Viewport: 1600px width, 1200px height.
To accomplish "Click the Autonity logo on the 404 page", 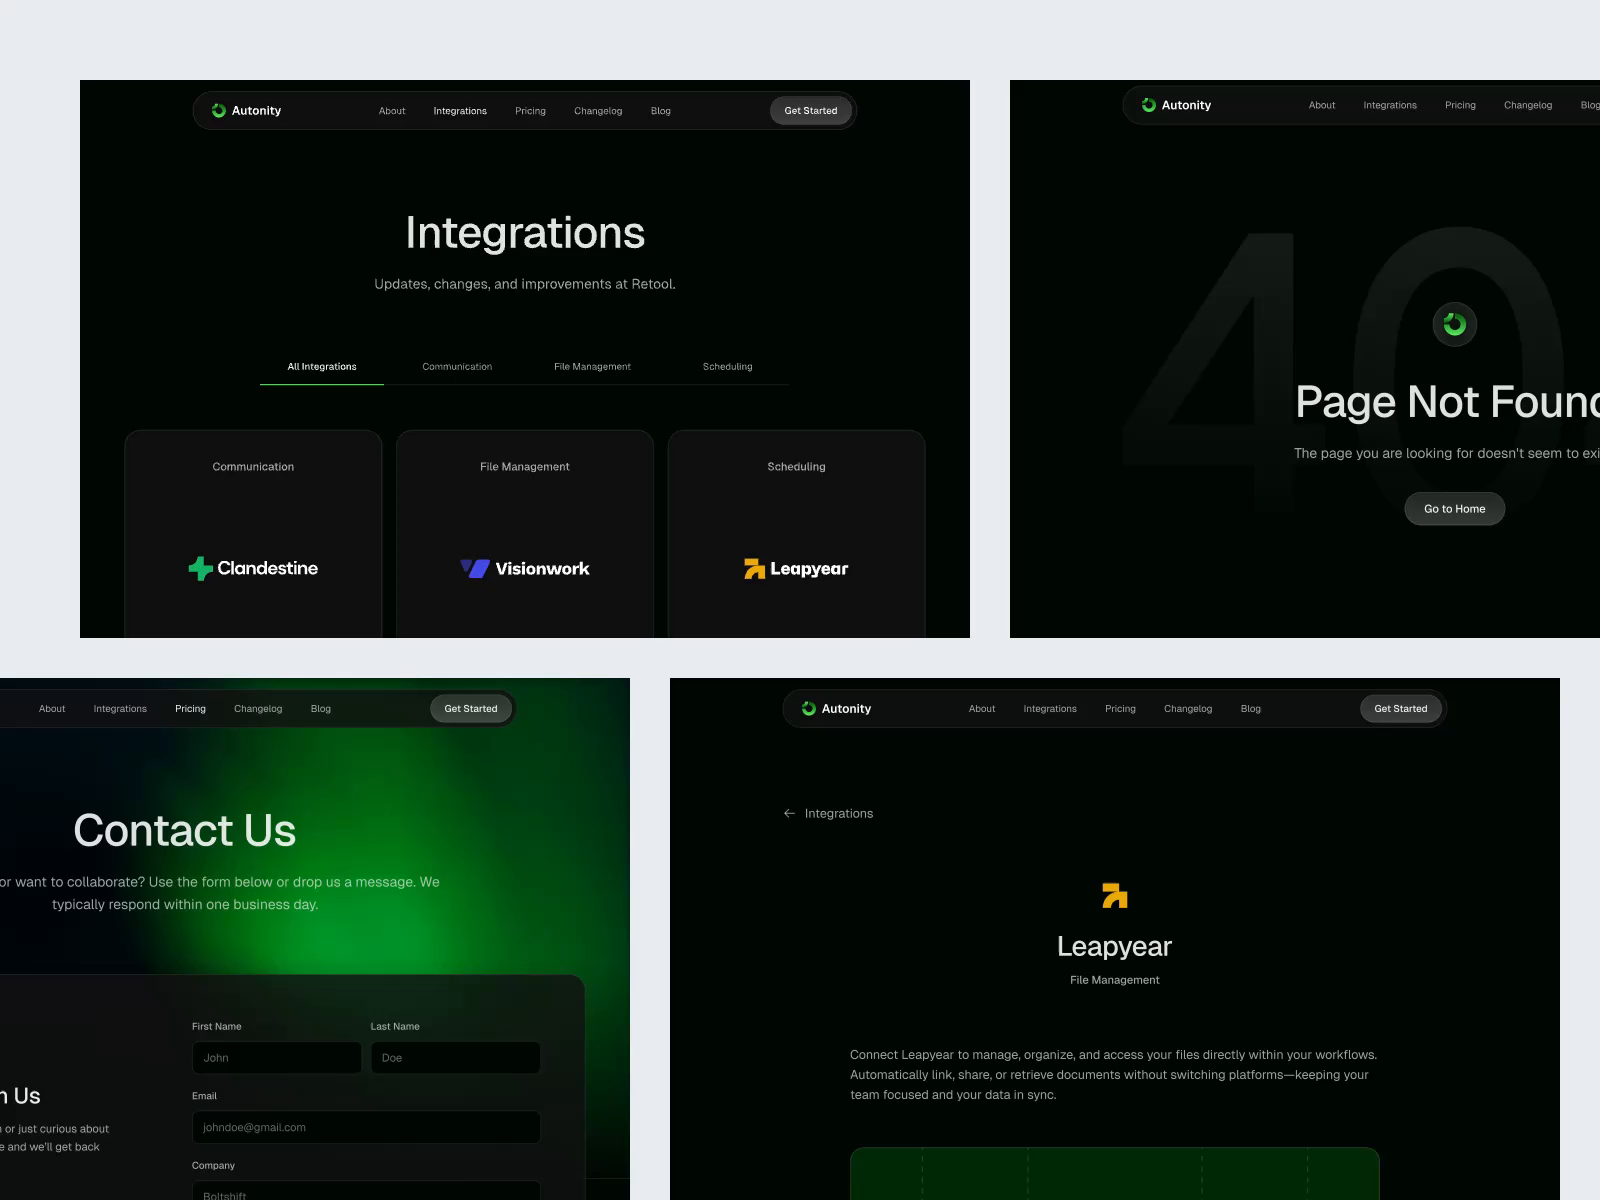I will click(x=1149, y=104).
